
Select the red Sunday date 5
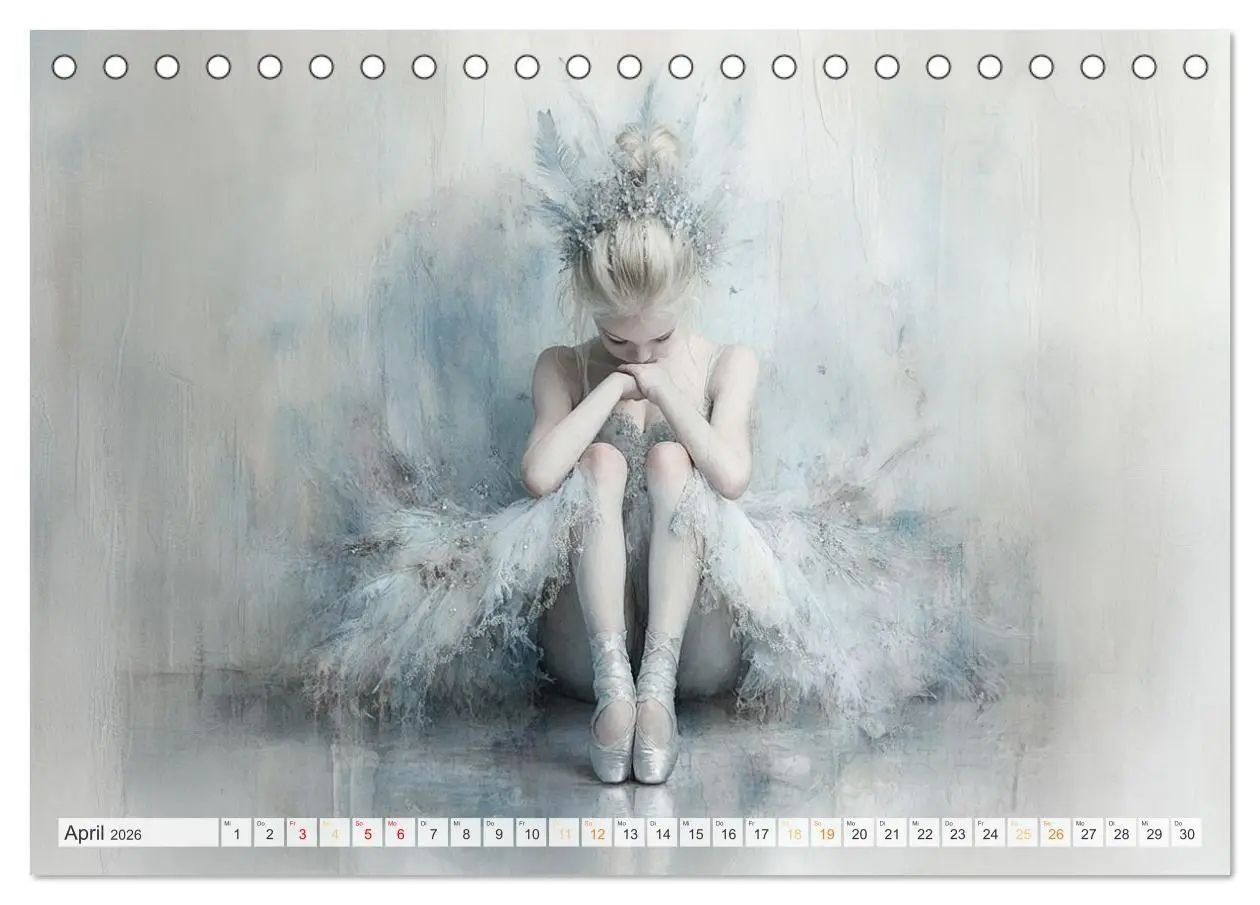(367, 833)
